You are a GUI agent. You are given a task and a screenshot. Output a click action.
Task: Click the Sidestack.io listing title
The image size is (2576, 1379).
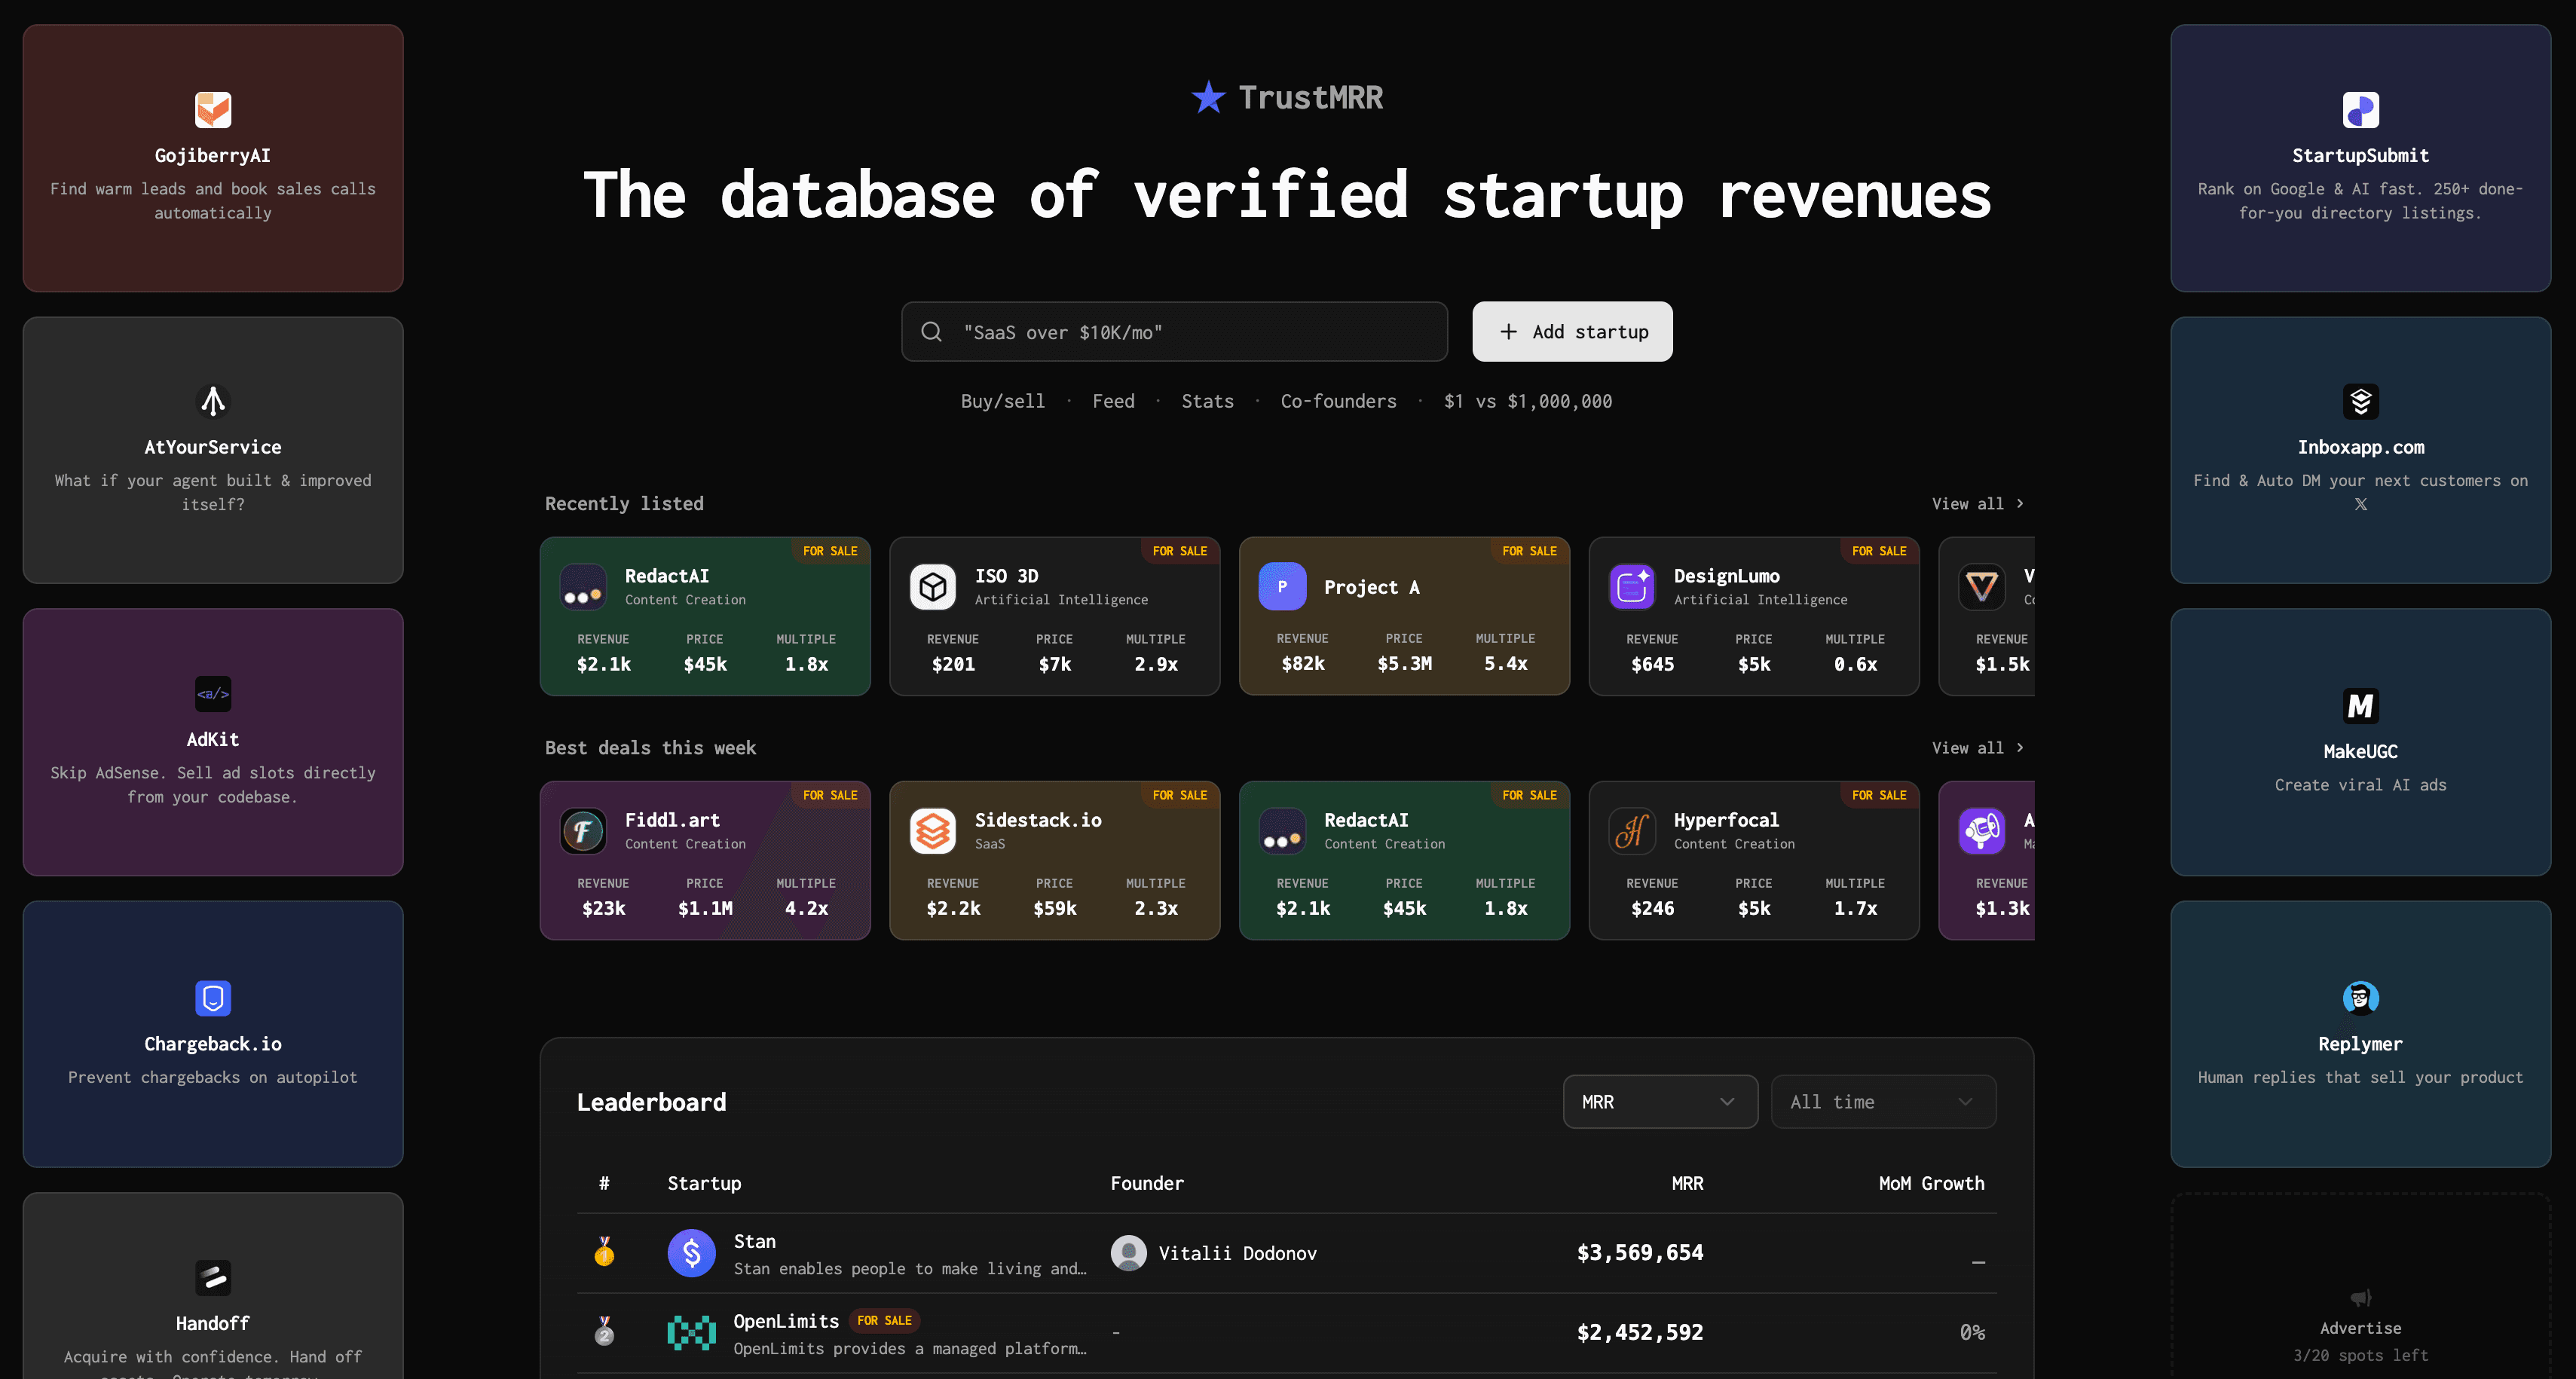coord(1038,820)
